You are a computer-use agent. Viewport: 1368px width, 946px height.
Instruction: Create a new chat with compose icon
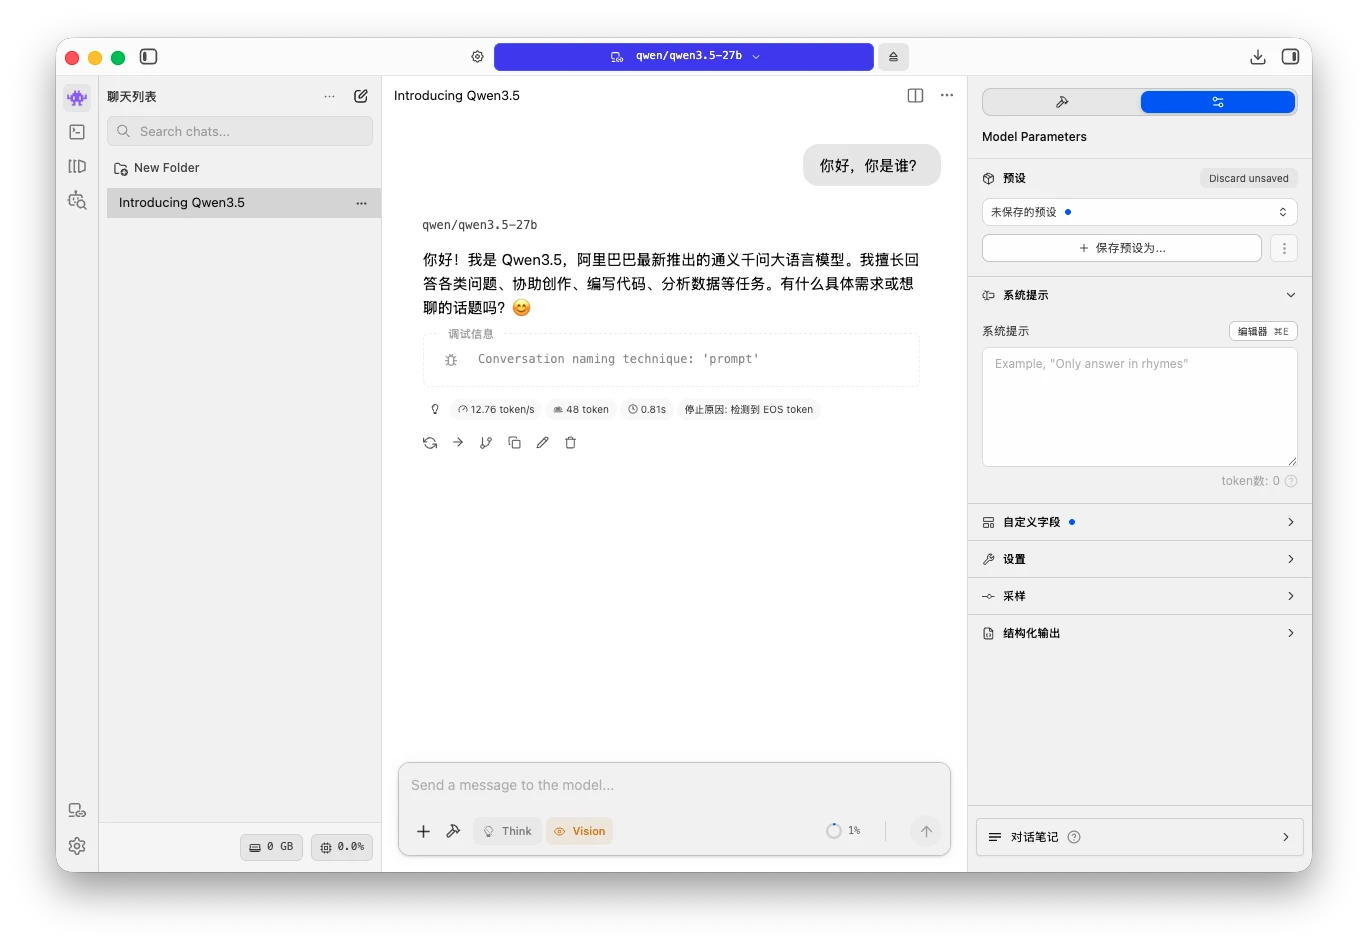click(360, 96)
